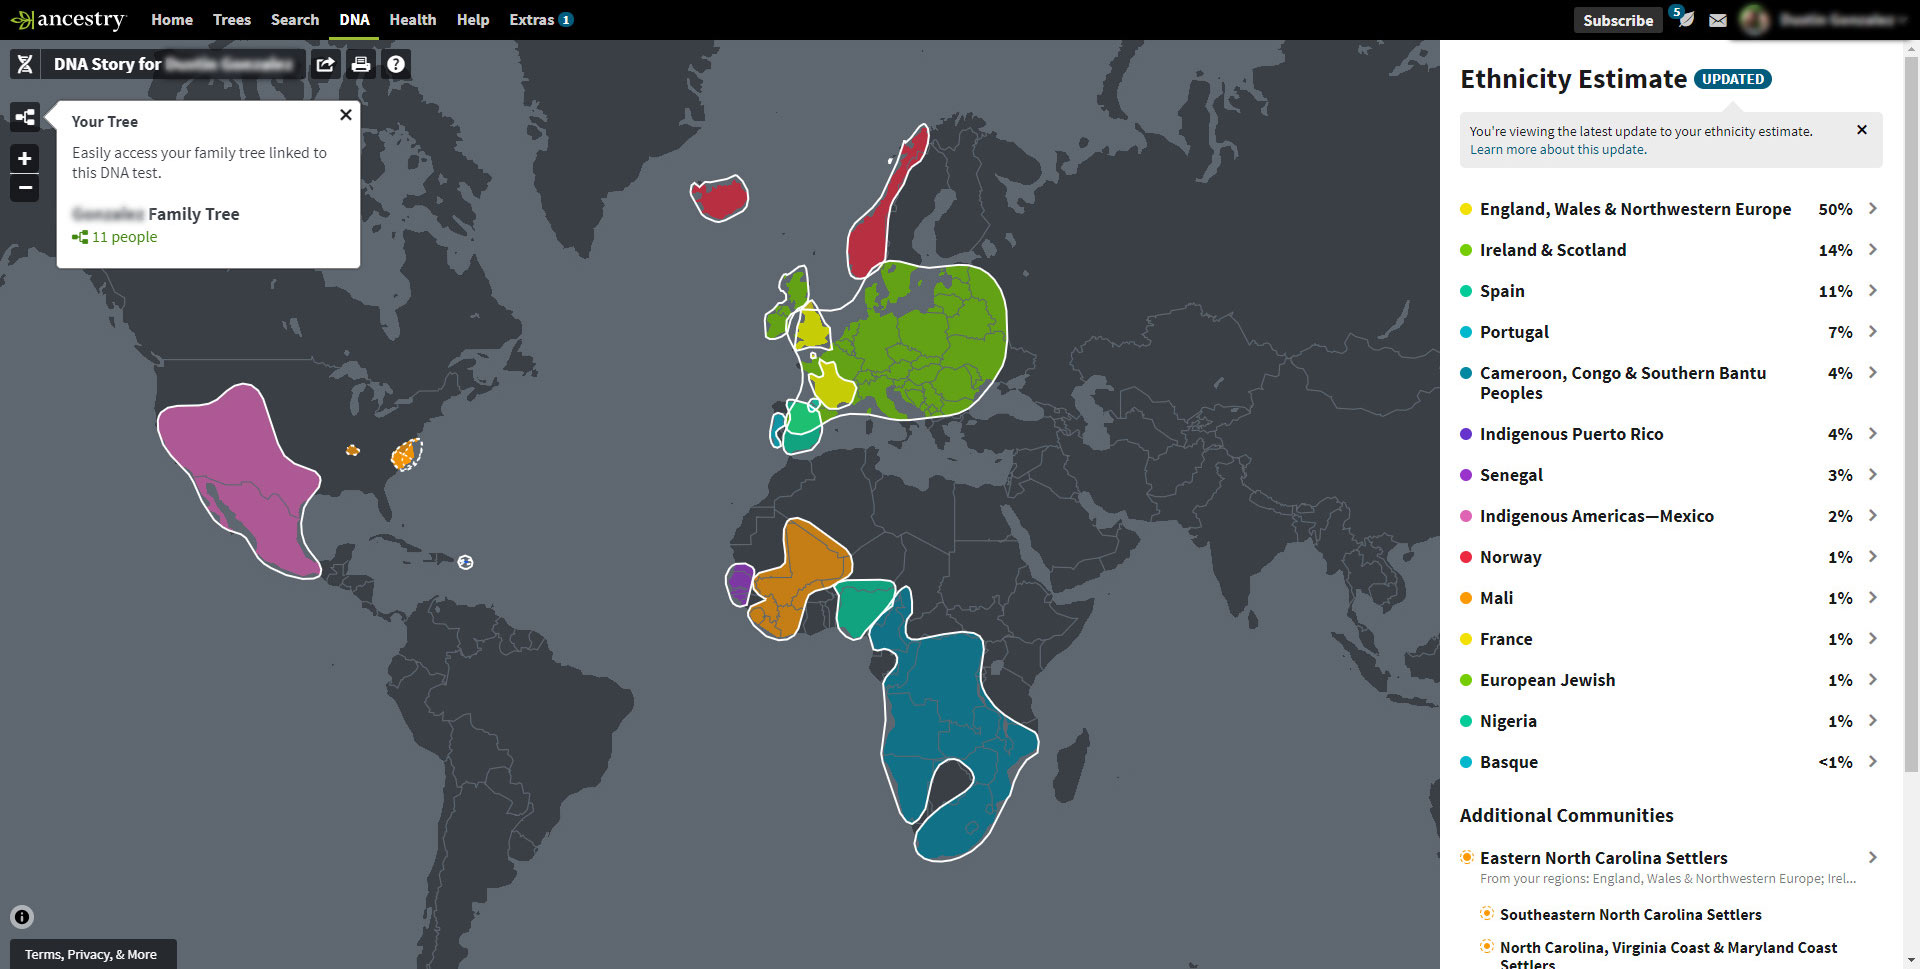Click the DNA helix icon
1920x969 pixels.
click(x=25, y=65)
